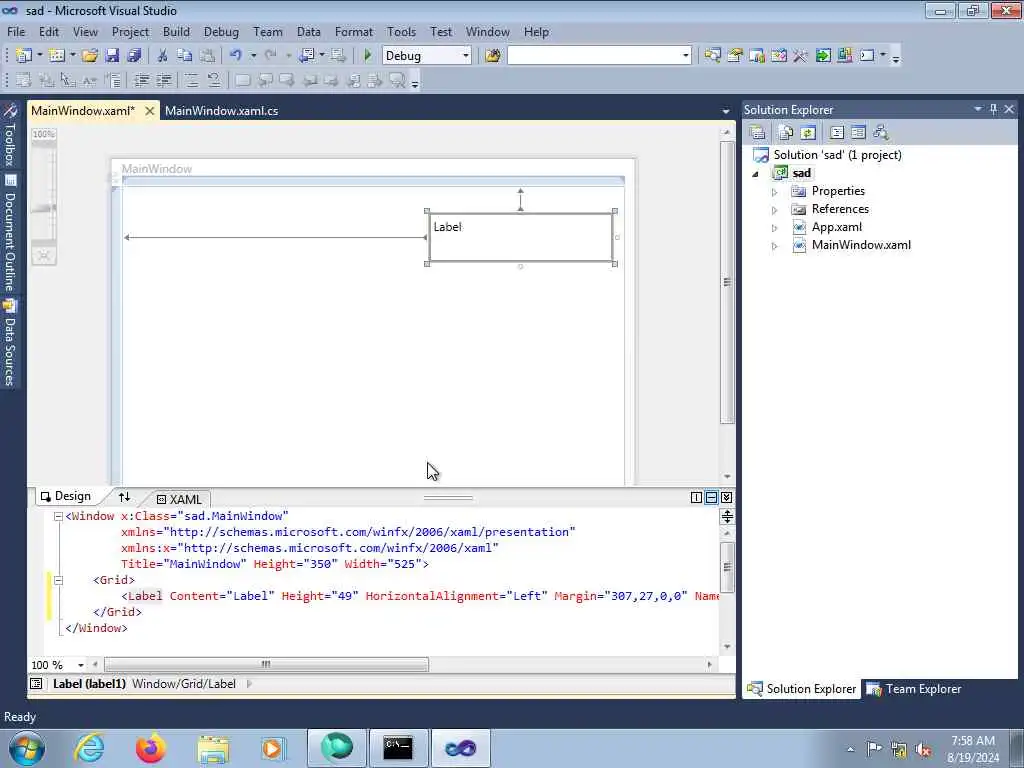Switch to vertical split view
Screen dimensions: 1024x768
(x=696, y=498)
